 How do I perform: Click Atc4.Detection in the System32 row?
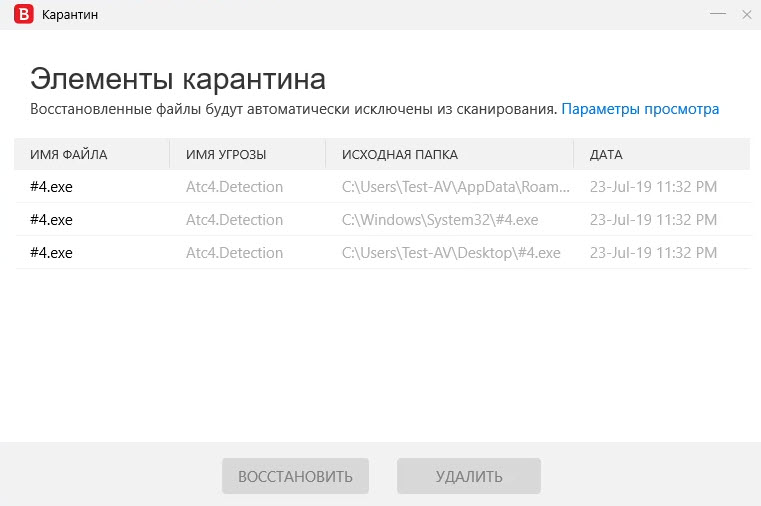click(234, 220)
